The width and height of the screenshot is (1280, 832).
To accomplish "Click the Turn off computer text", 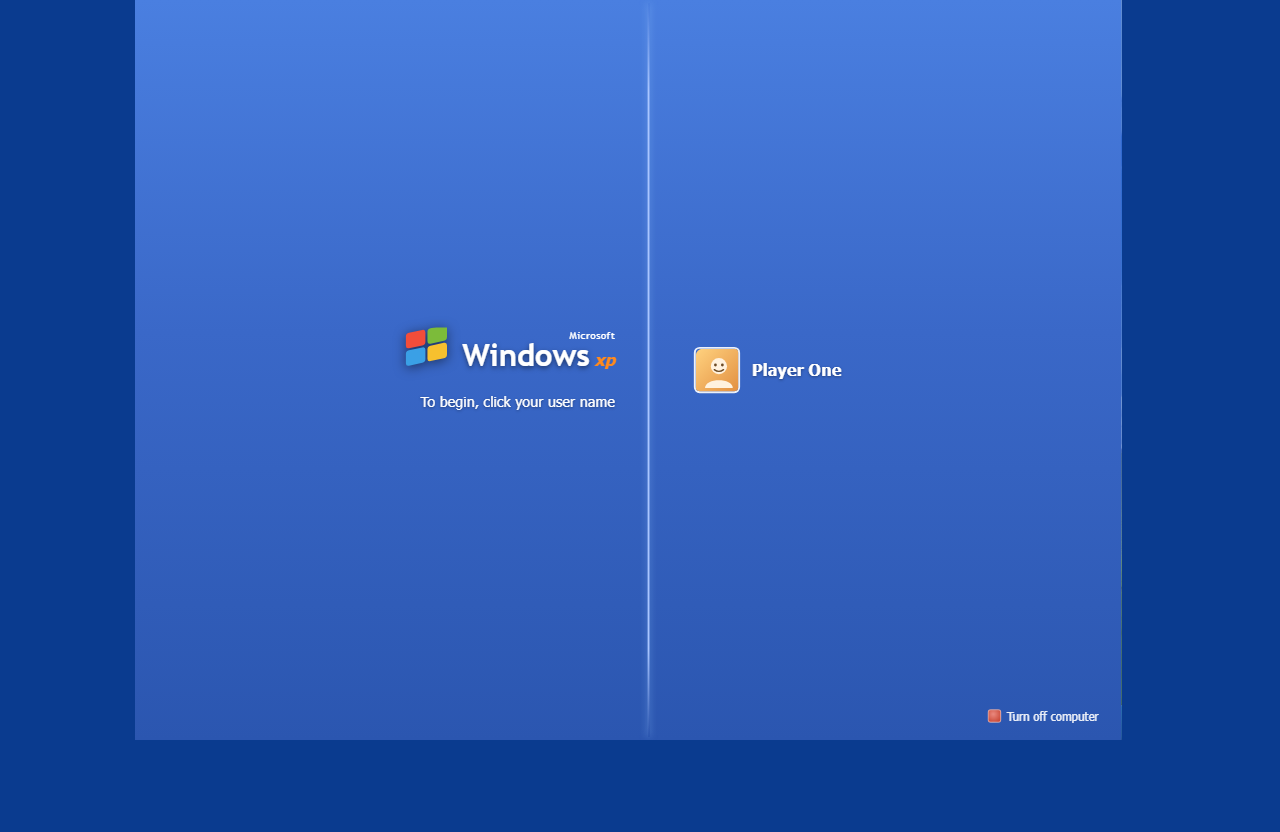I will pyautogui.click(x=1052, y=716).
